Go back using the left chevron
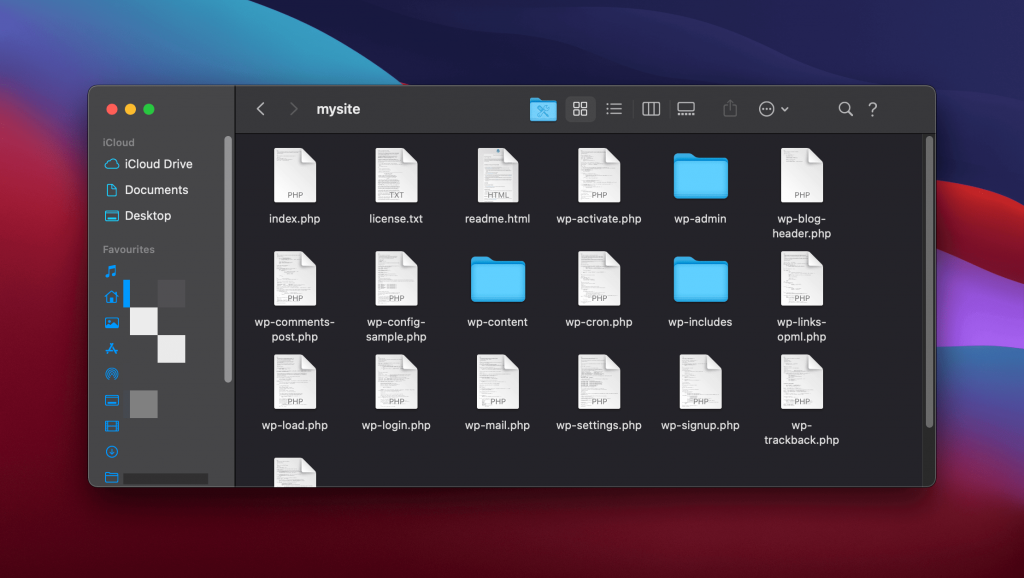This screenshot has height=578, width=1024. tap(261, 109)
